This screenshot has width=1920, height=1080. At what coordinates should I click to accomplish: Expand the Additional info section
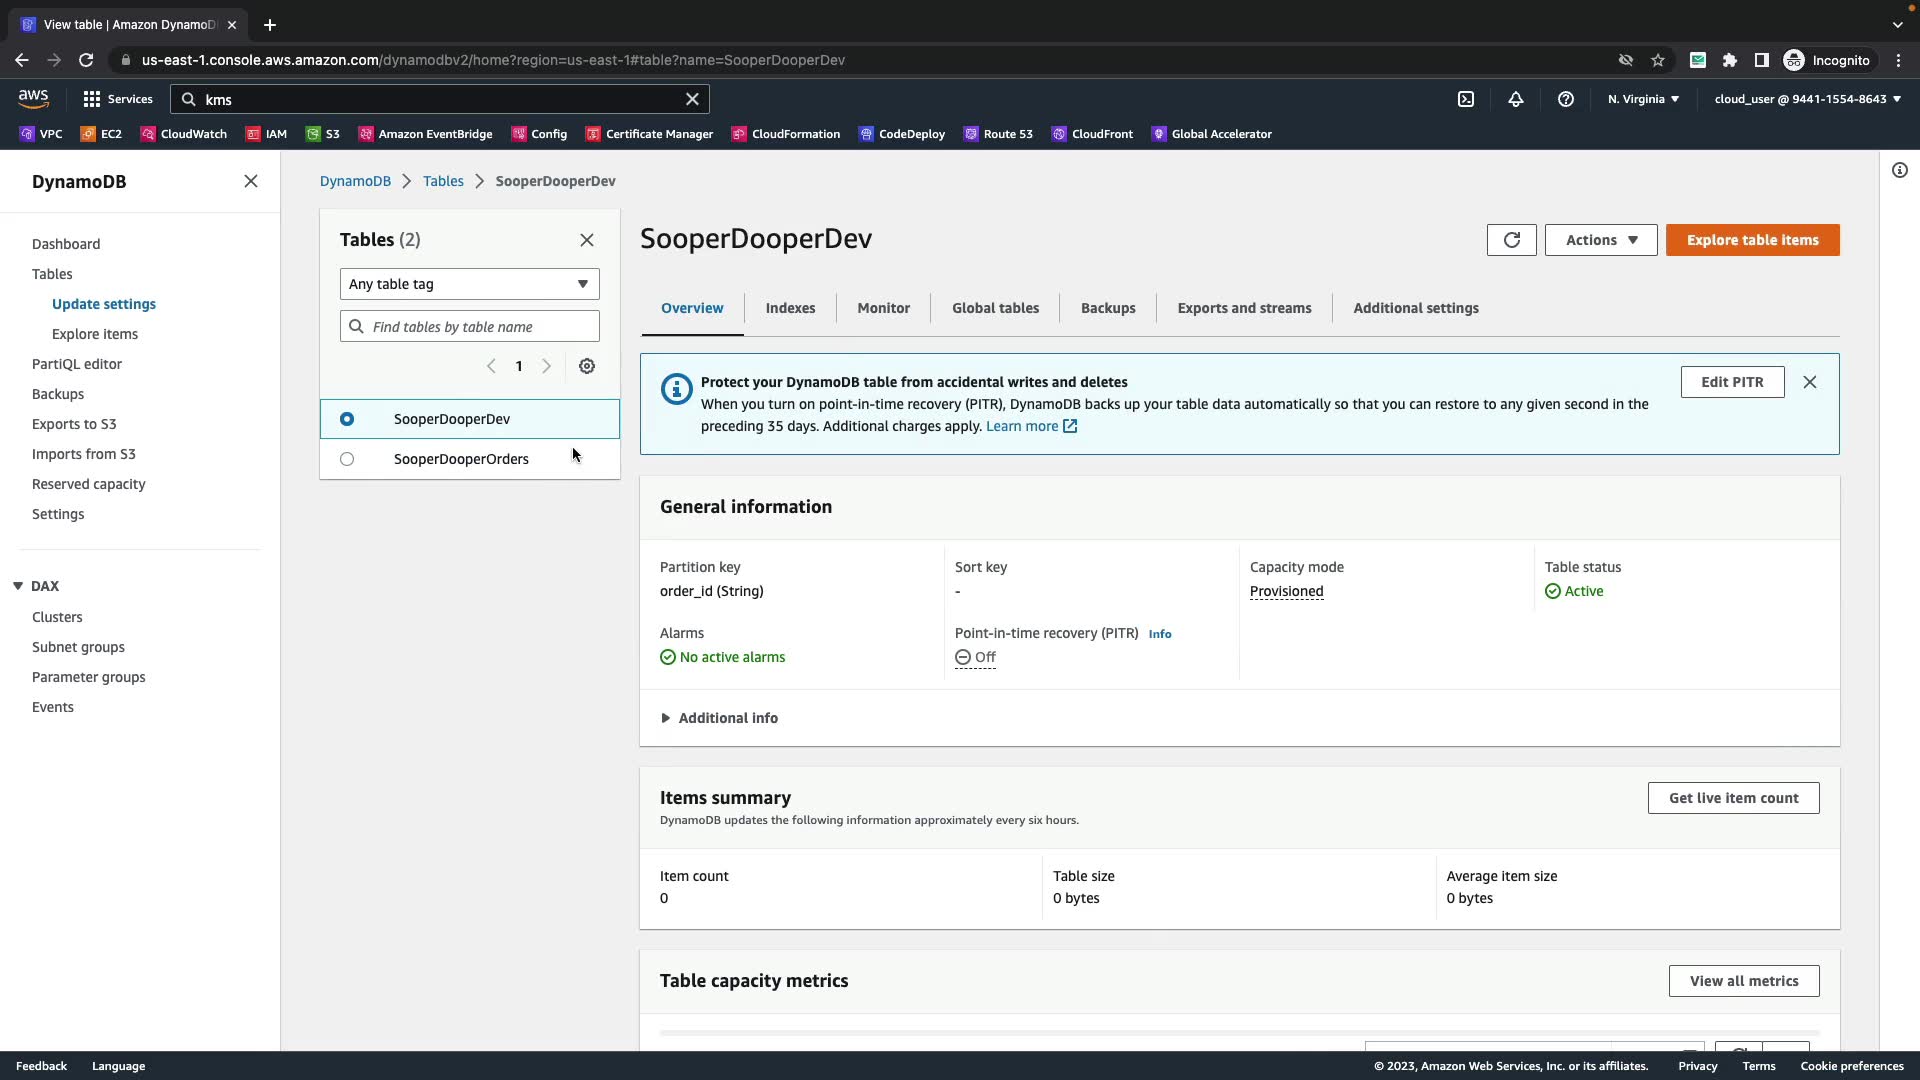click(x=718, y=718)
